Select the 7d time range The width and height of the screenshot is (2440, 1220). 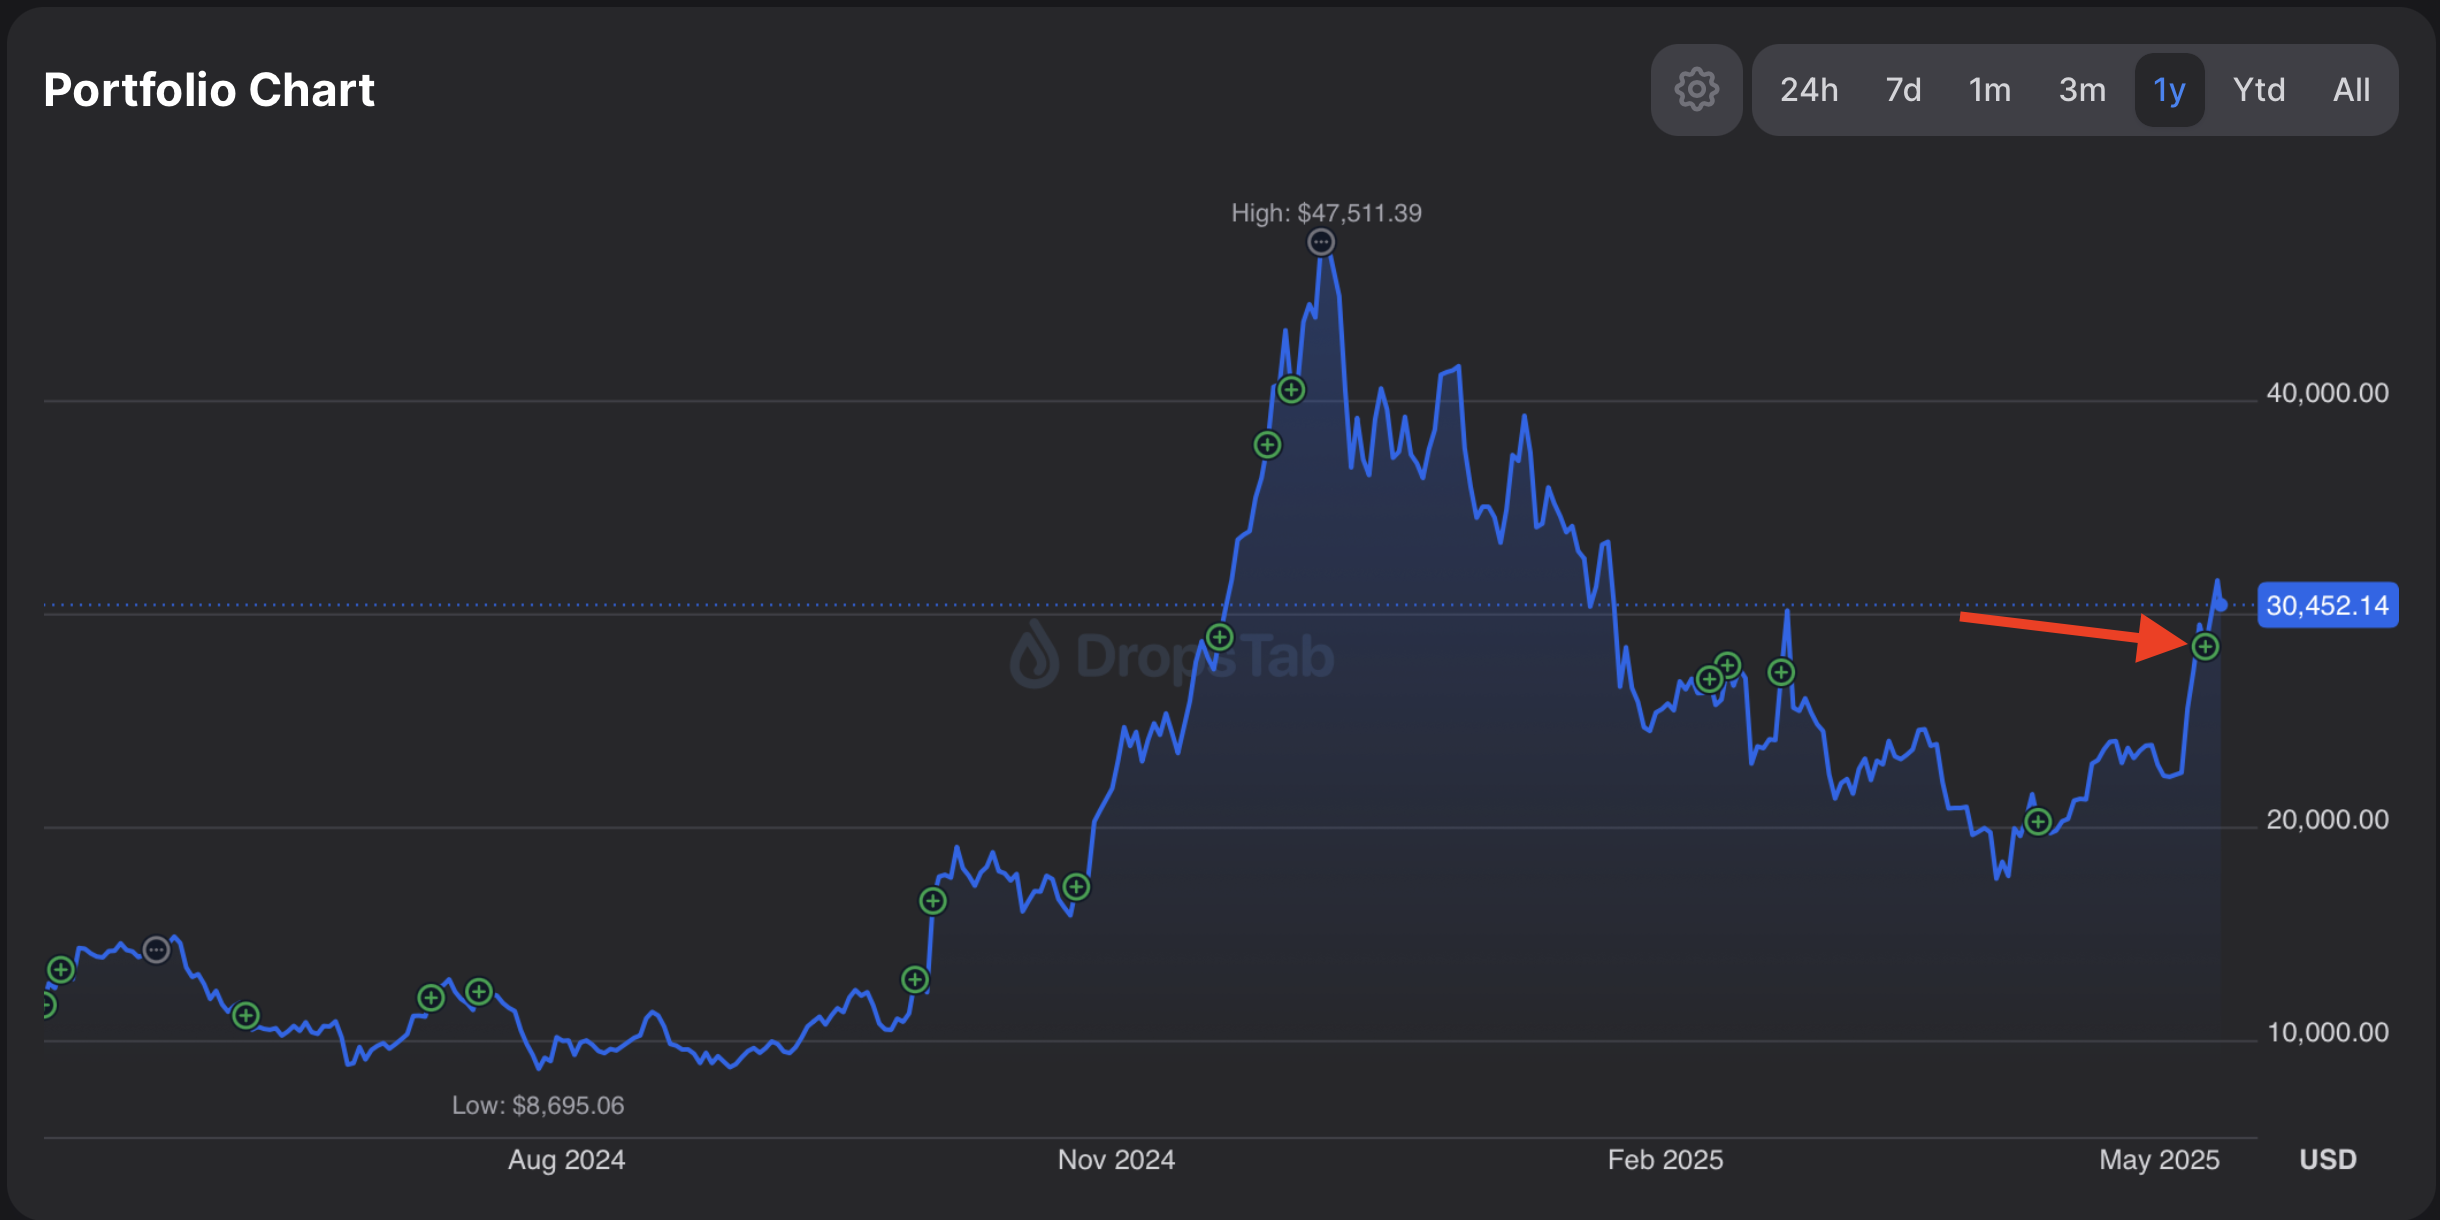point(1903,90)
